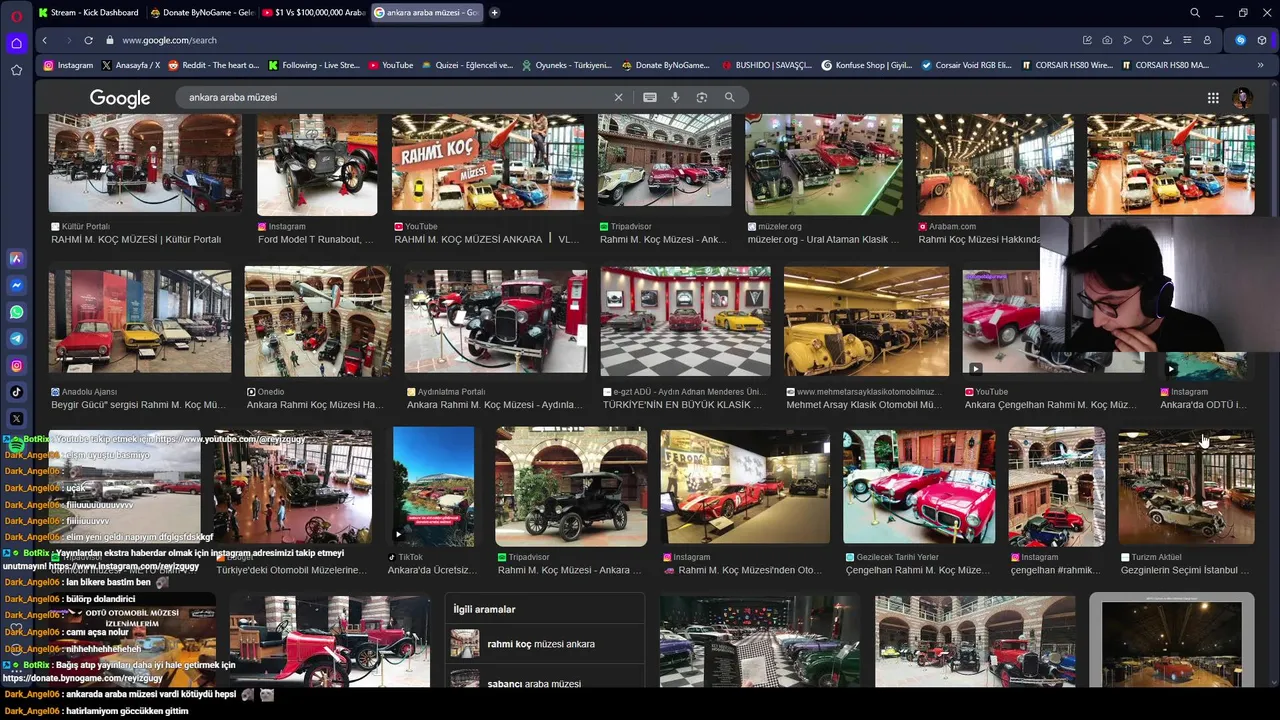
Task: Click the Google logo
Action: (x=120, y=98)
